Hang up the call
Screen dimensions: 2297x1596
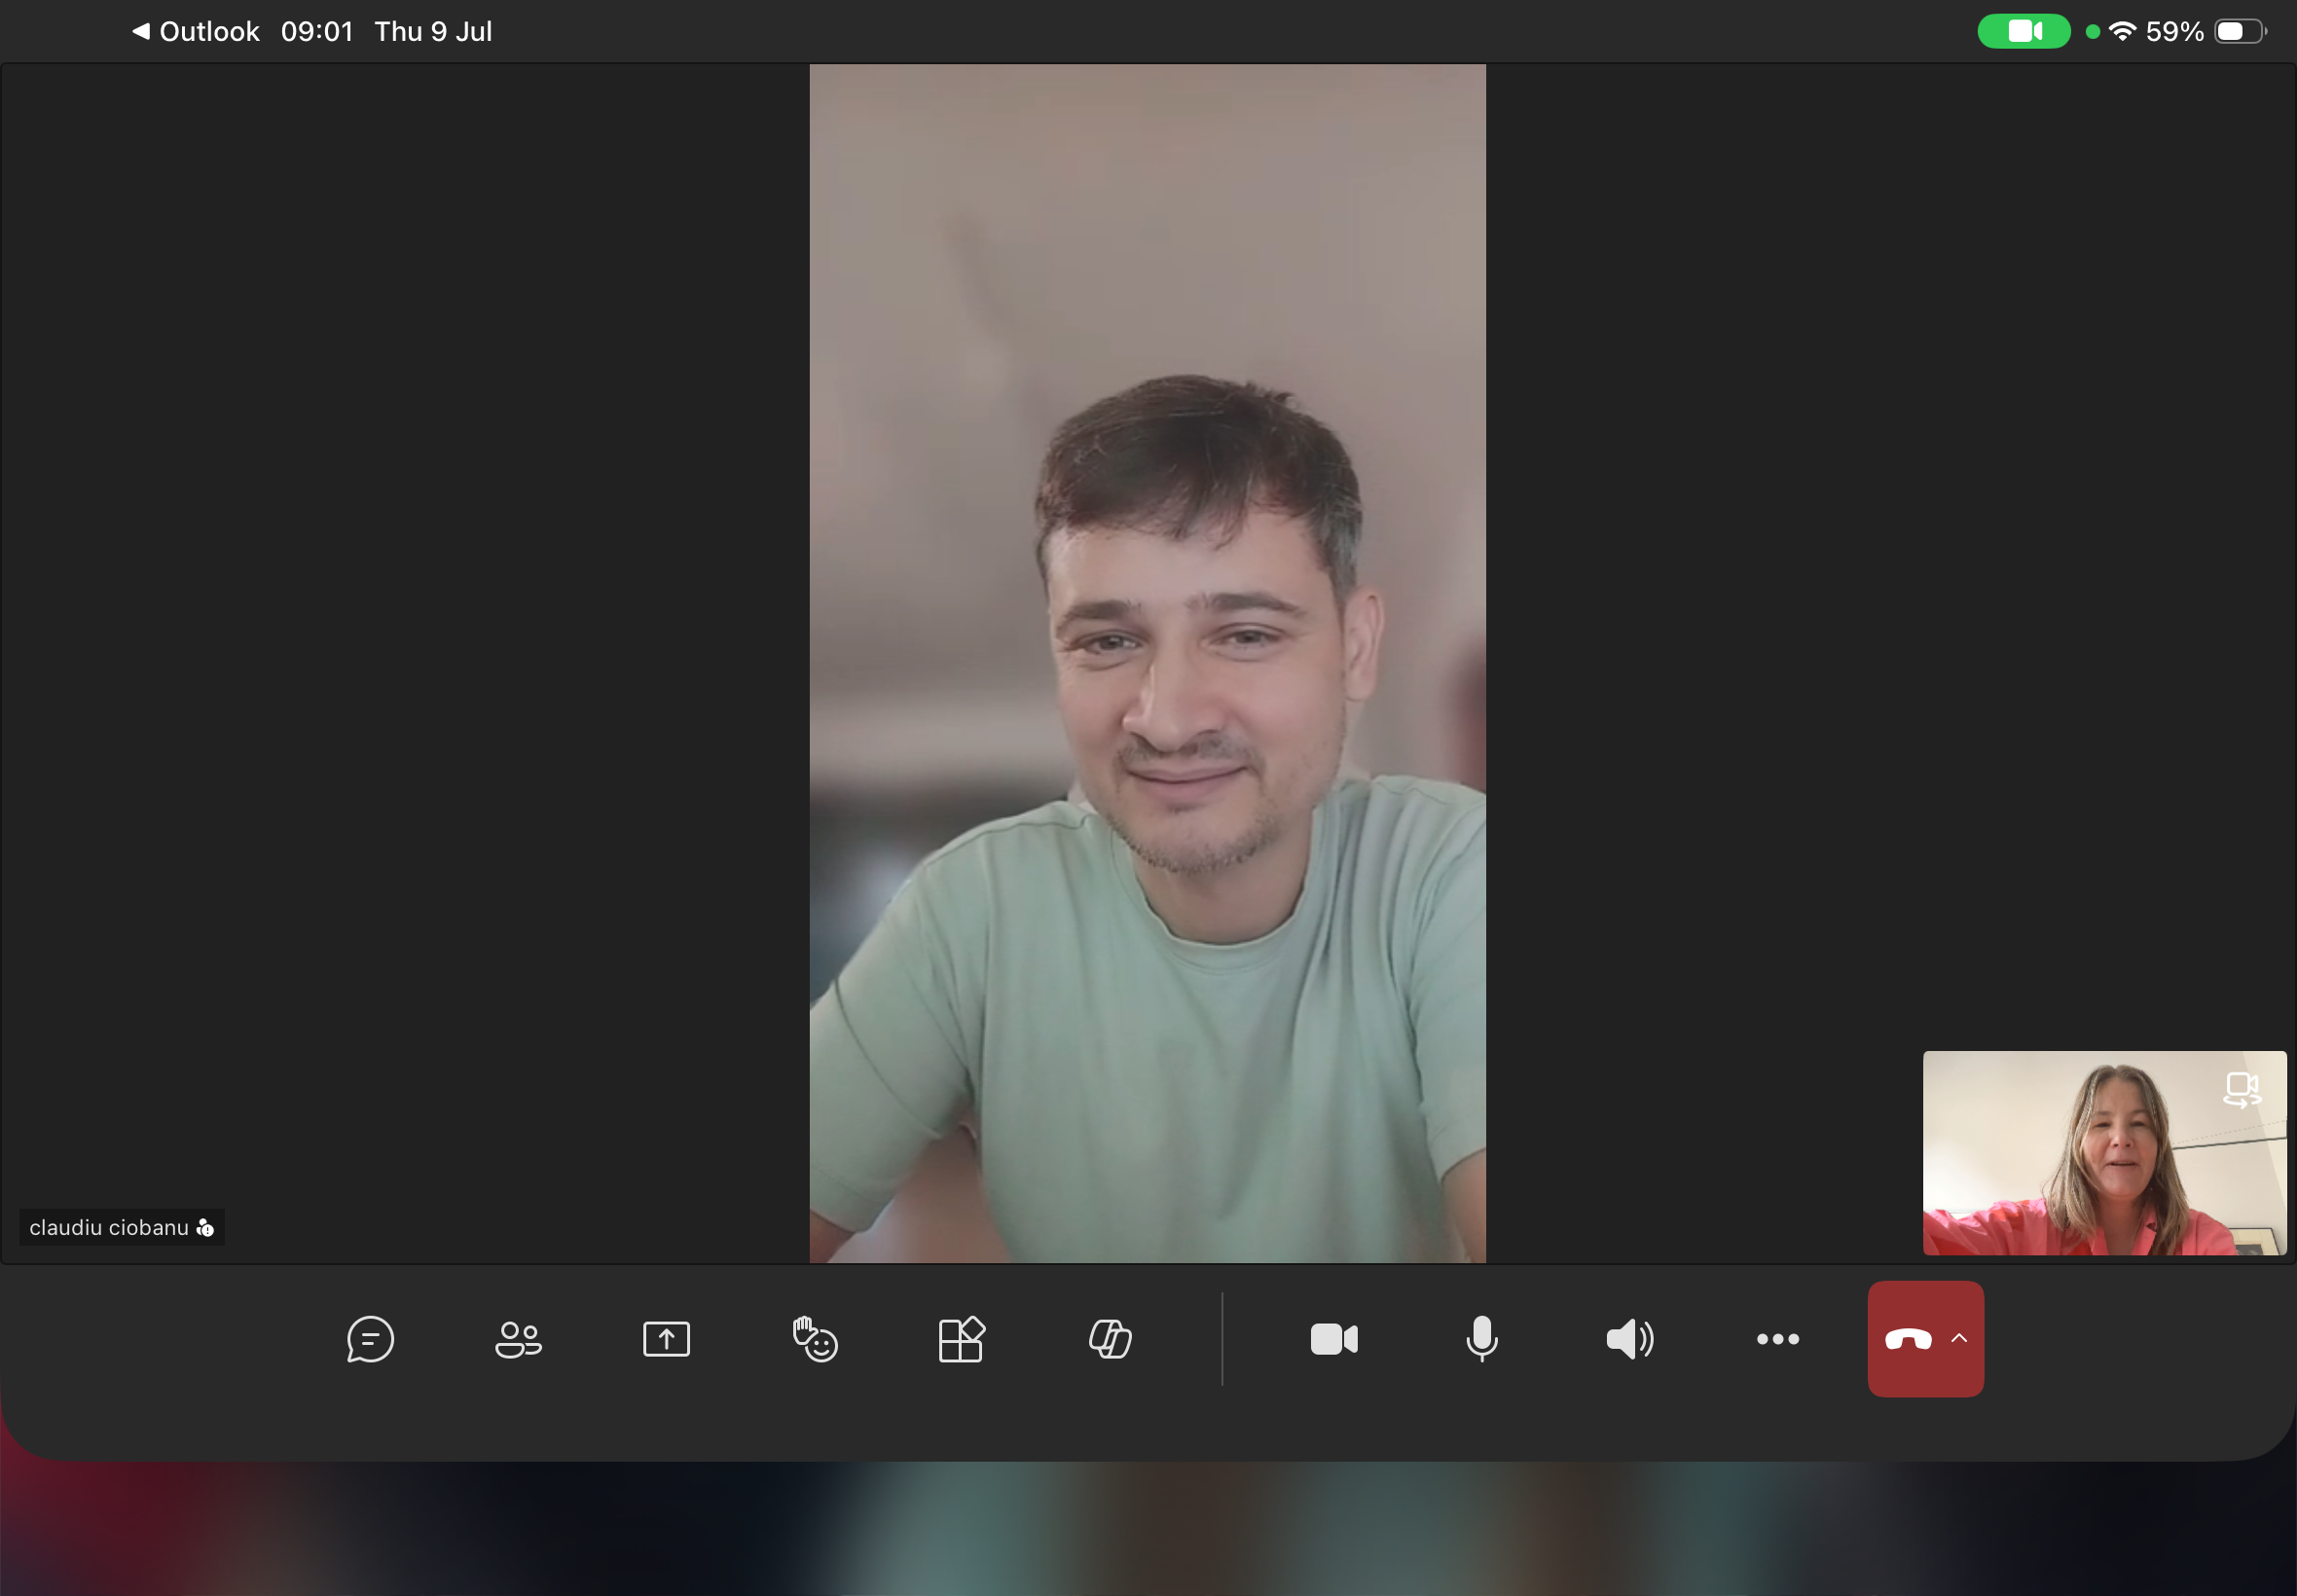pyautogui.click(x=1908, y=1339)
